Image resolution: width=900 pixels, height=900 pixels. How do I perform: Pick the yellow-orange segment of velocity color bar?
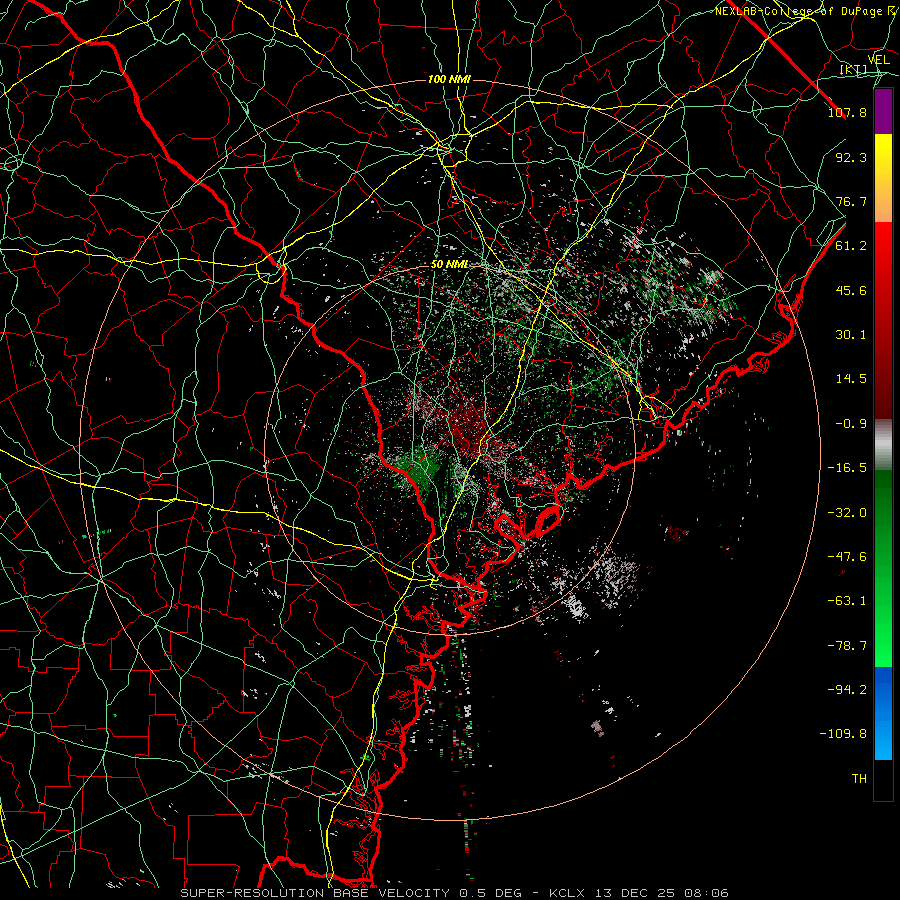coord(883,178)
